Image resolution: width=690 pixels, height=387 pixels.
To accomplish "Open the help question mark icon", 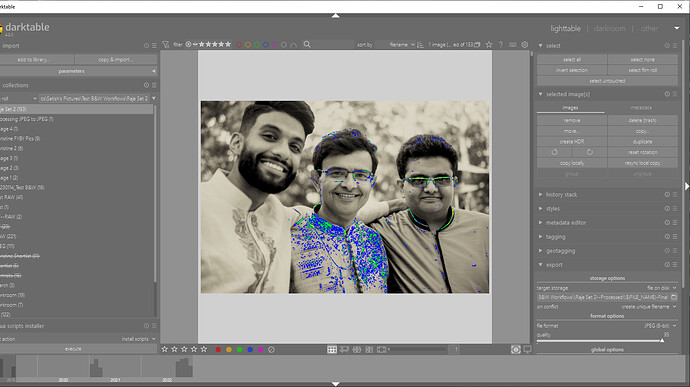I will pyautogui.click(x=501, y=44).
